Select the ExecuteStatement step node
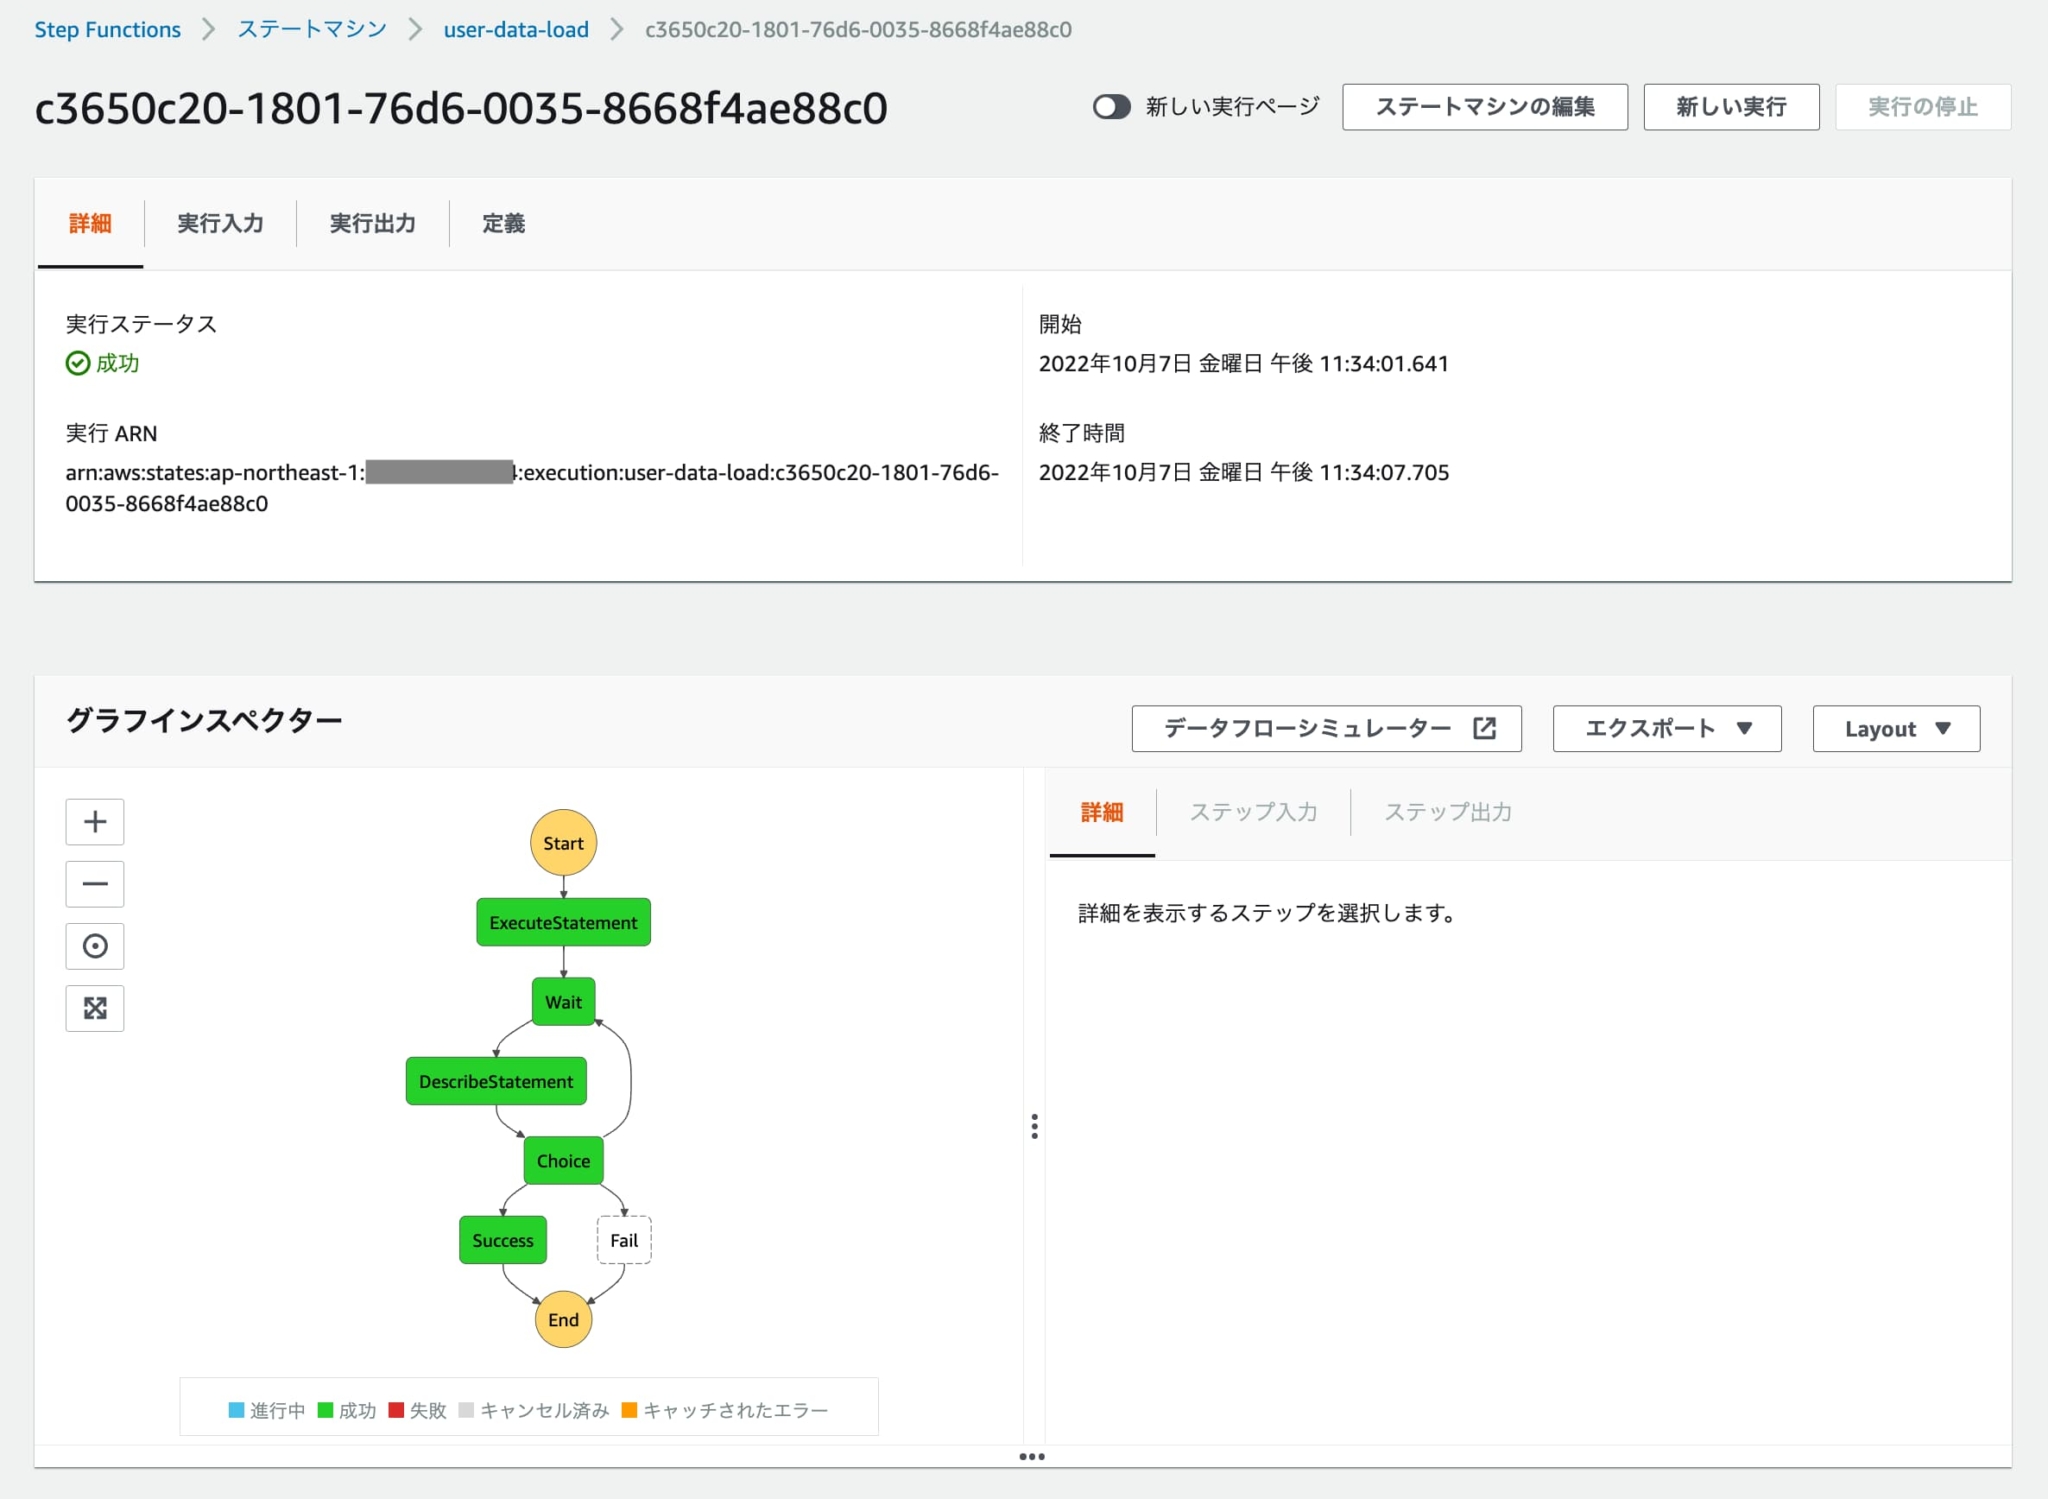The height and width of the screenshot is (1499, 2048). click(563, 922)
